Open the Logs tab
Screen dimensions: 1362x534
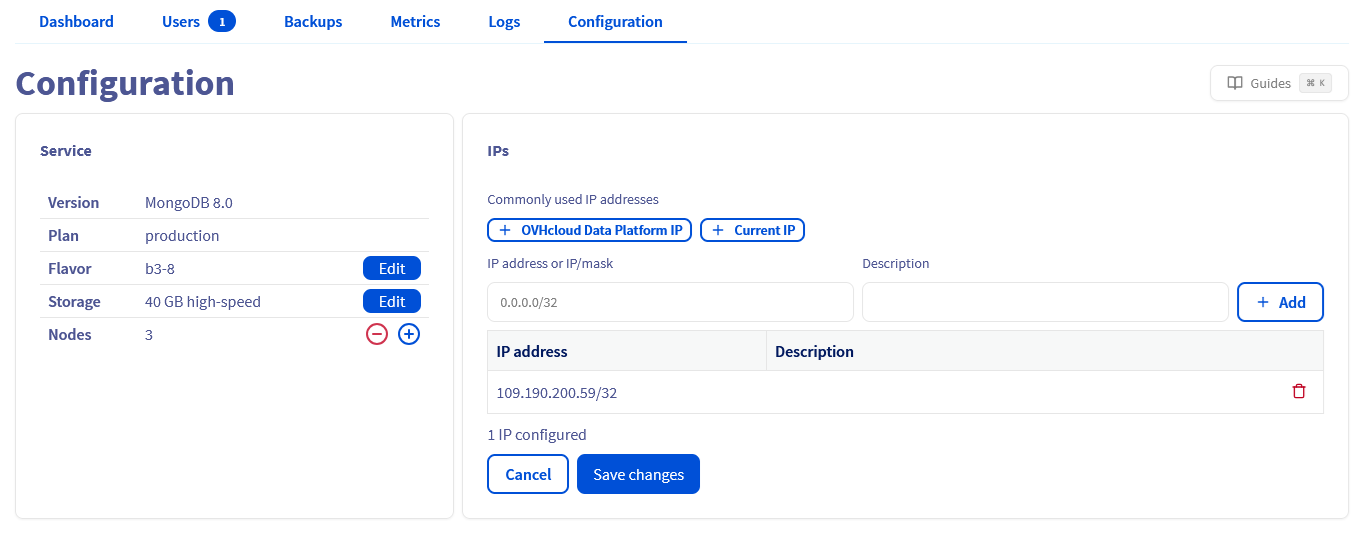coord(504,21)
